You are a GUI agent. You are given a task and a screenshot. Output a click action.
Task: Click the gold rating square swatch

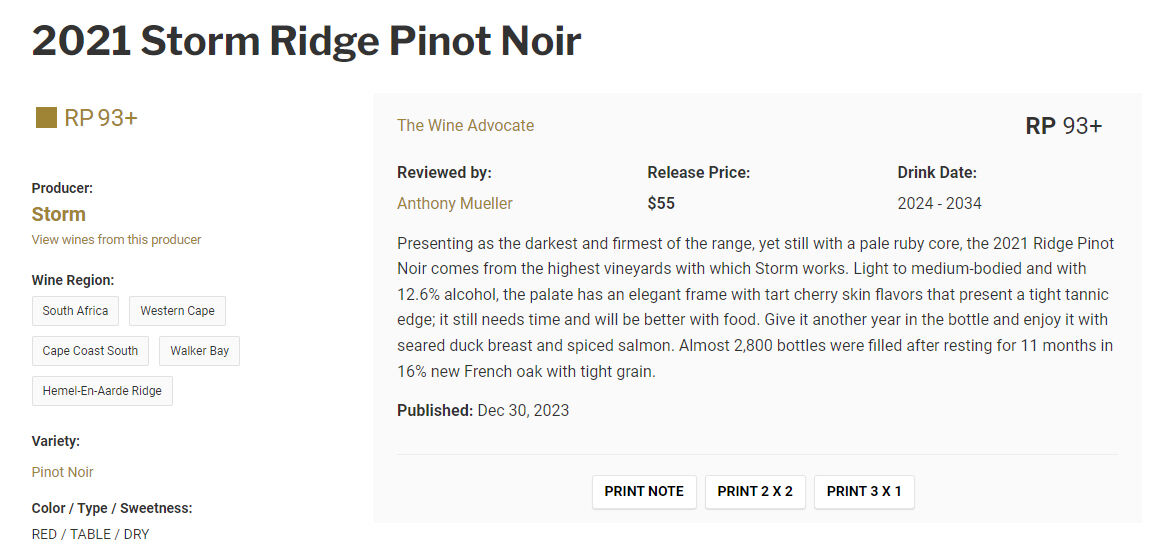46,118
